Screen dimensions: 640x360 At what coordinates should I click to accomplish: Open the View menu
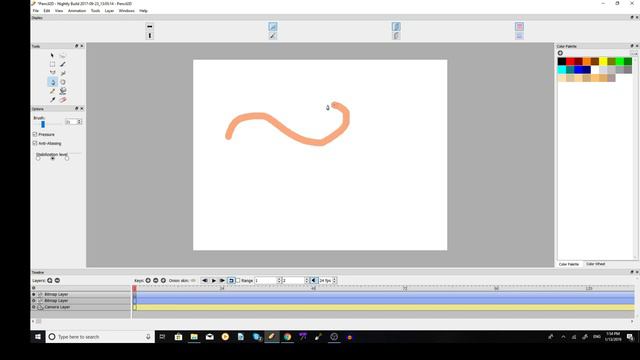coord(59,11)
